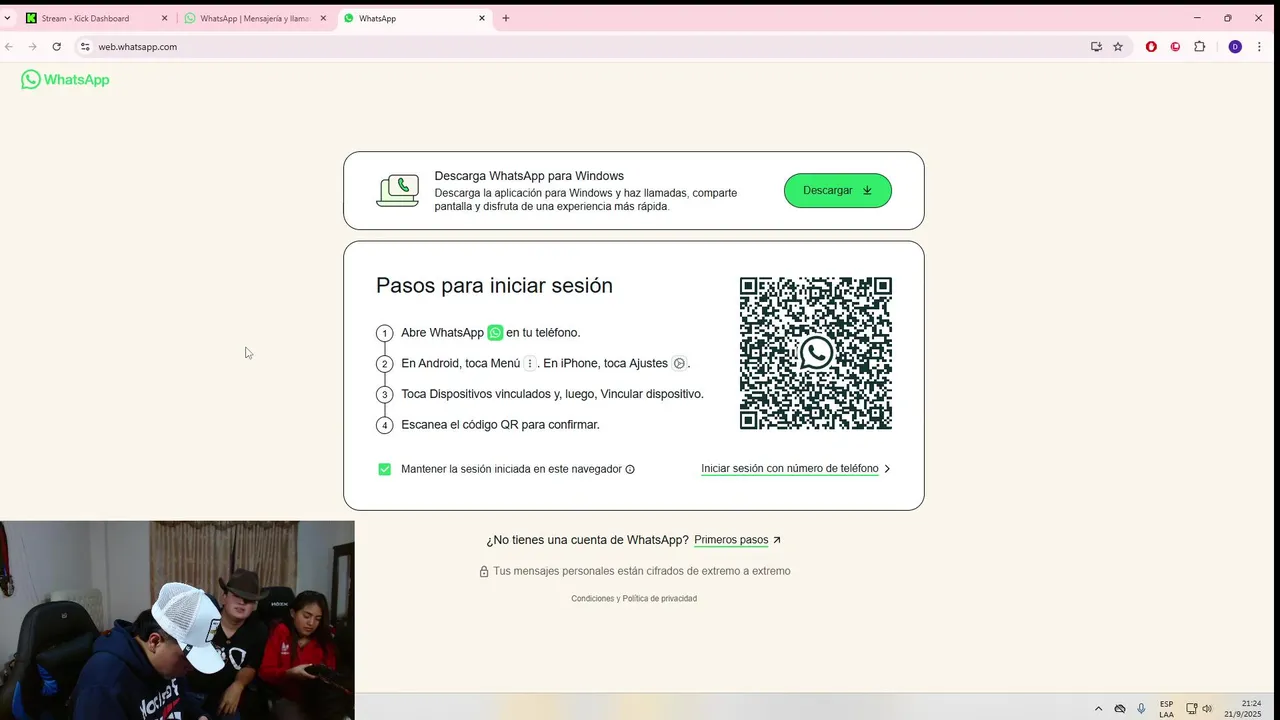Bookmark this page with the star icon
This screenshot has width=1280, height=720.
(1118, 47)
